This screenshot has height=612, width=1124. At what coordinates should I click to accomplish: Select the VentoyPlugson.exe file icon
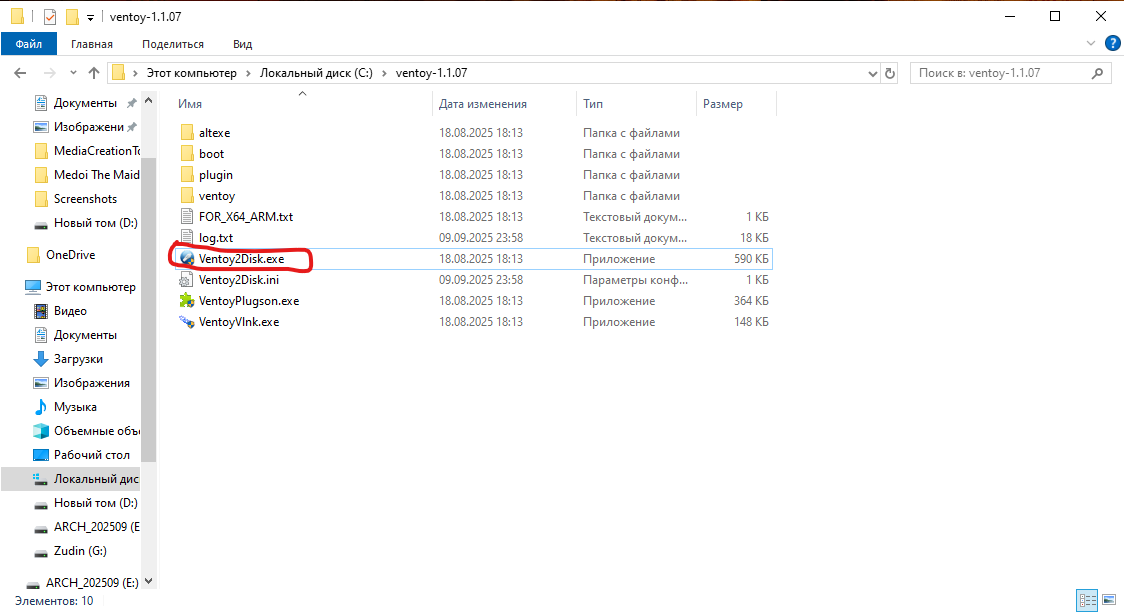pyautogui.click(x=186, y=301)
